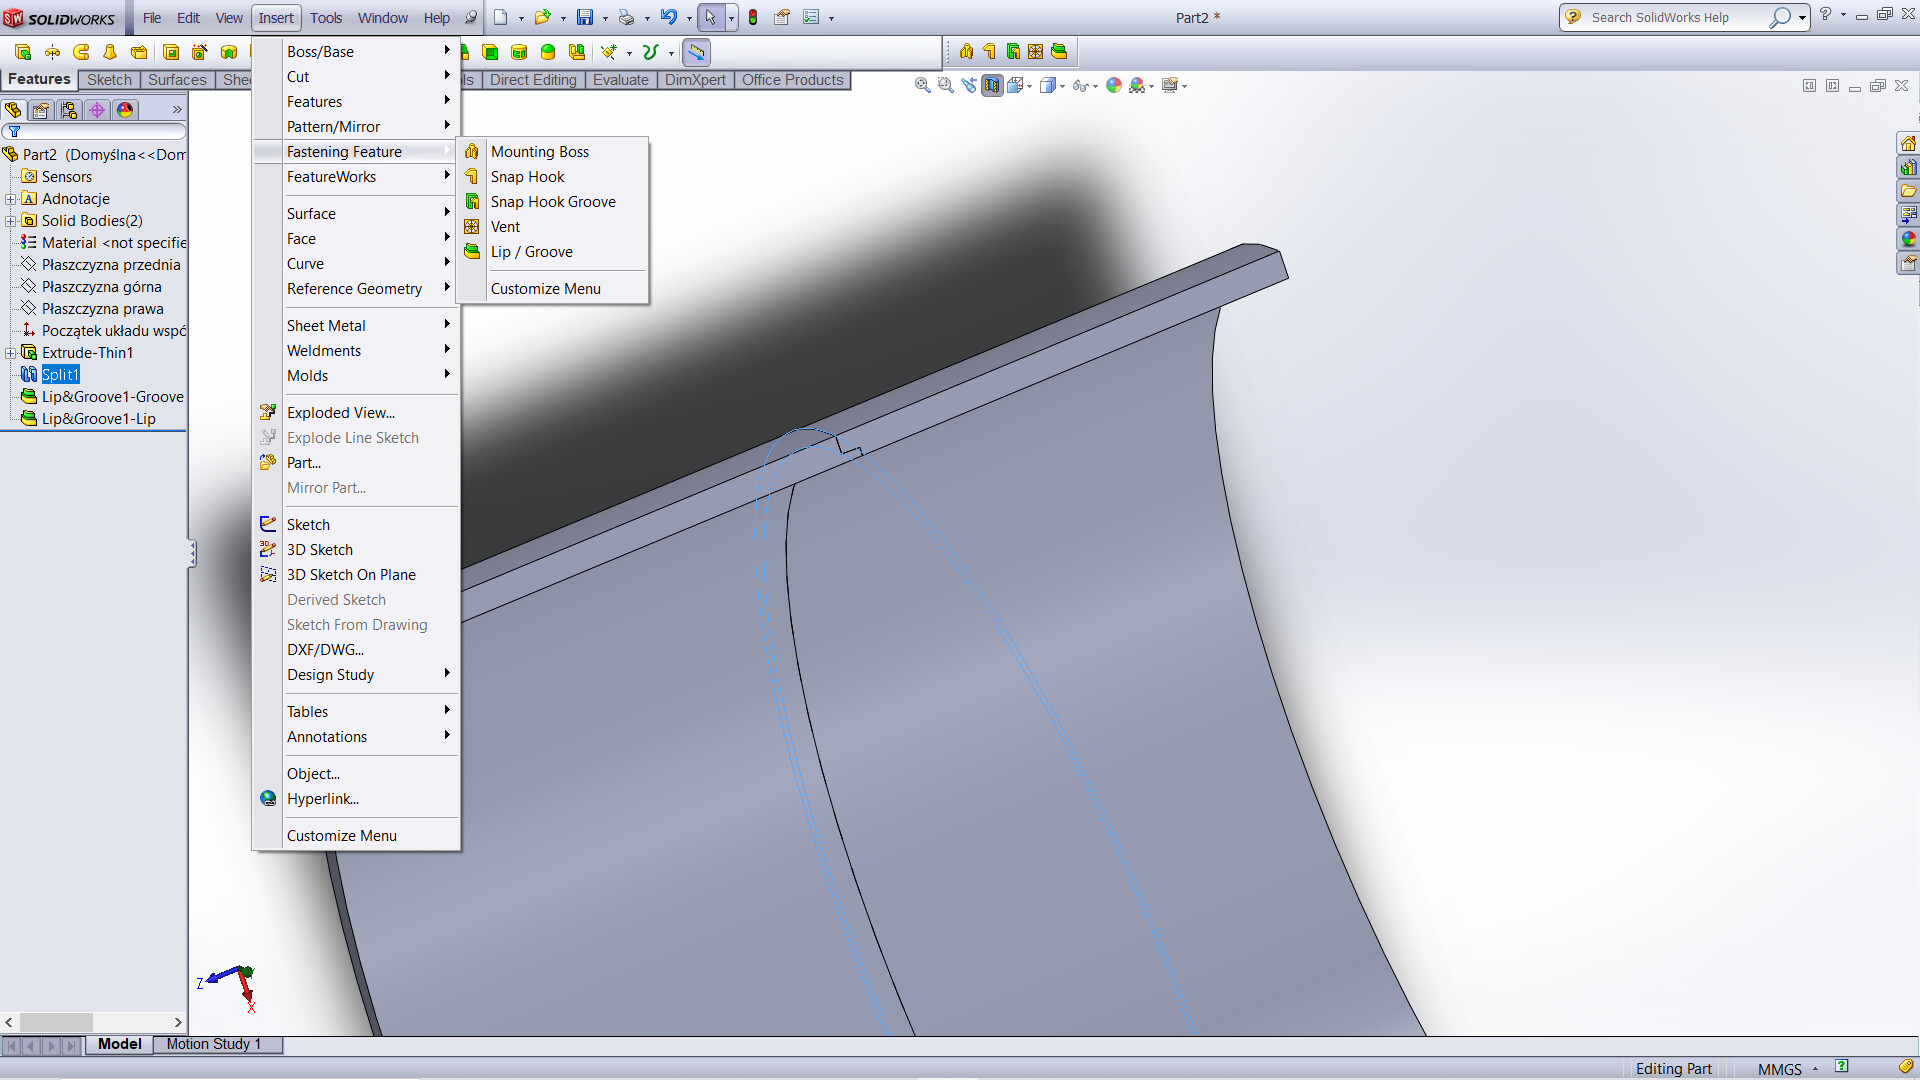
Task: Open File Explorer folder icon in task pane
Action: tap(1909, 191)
